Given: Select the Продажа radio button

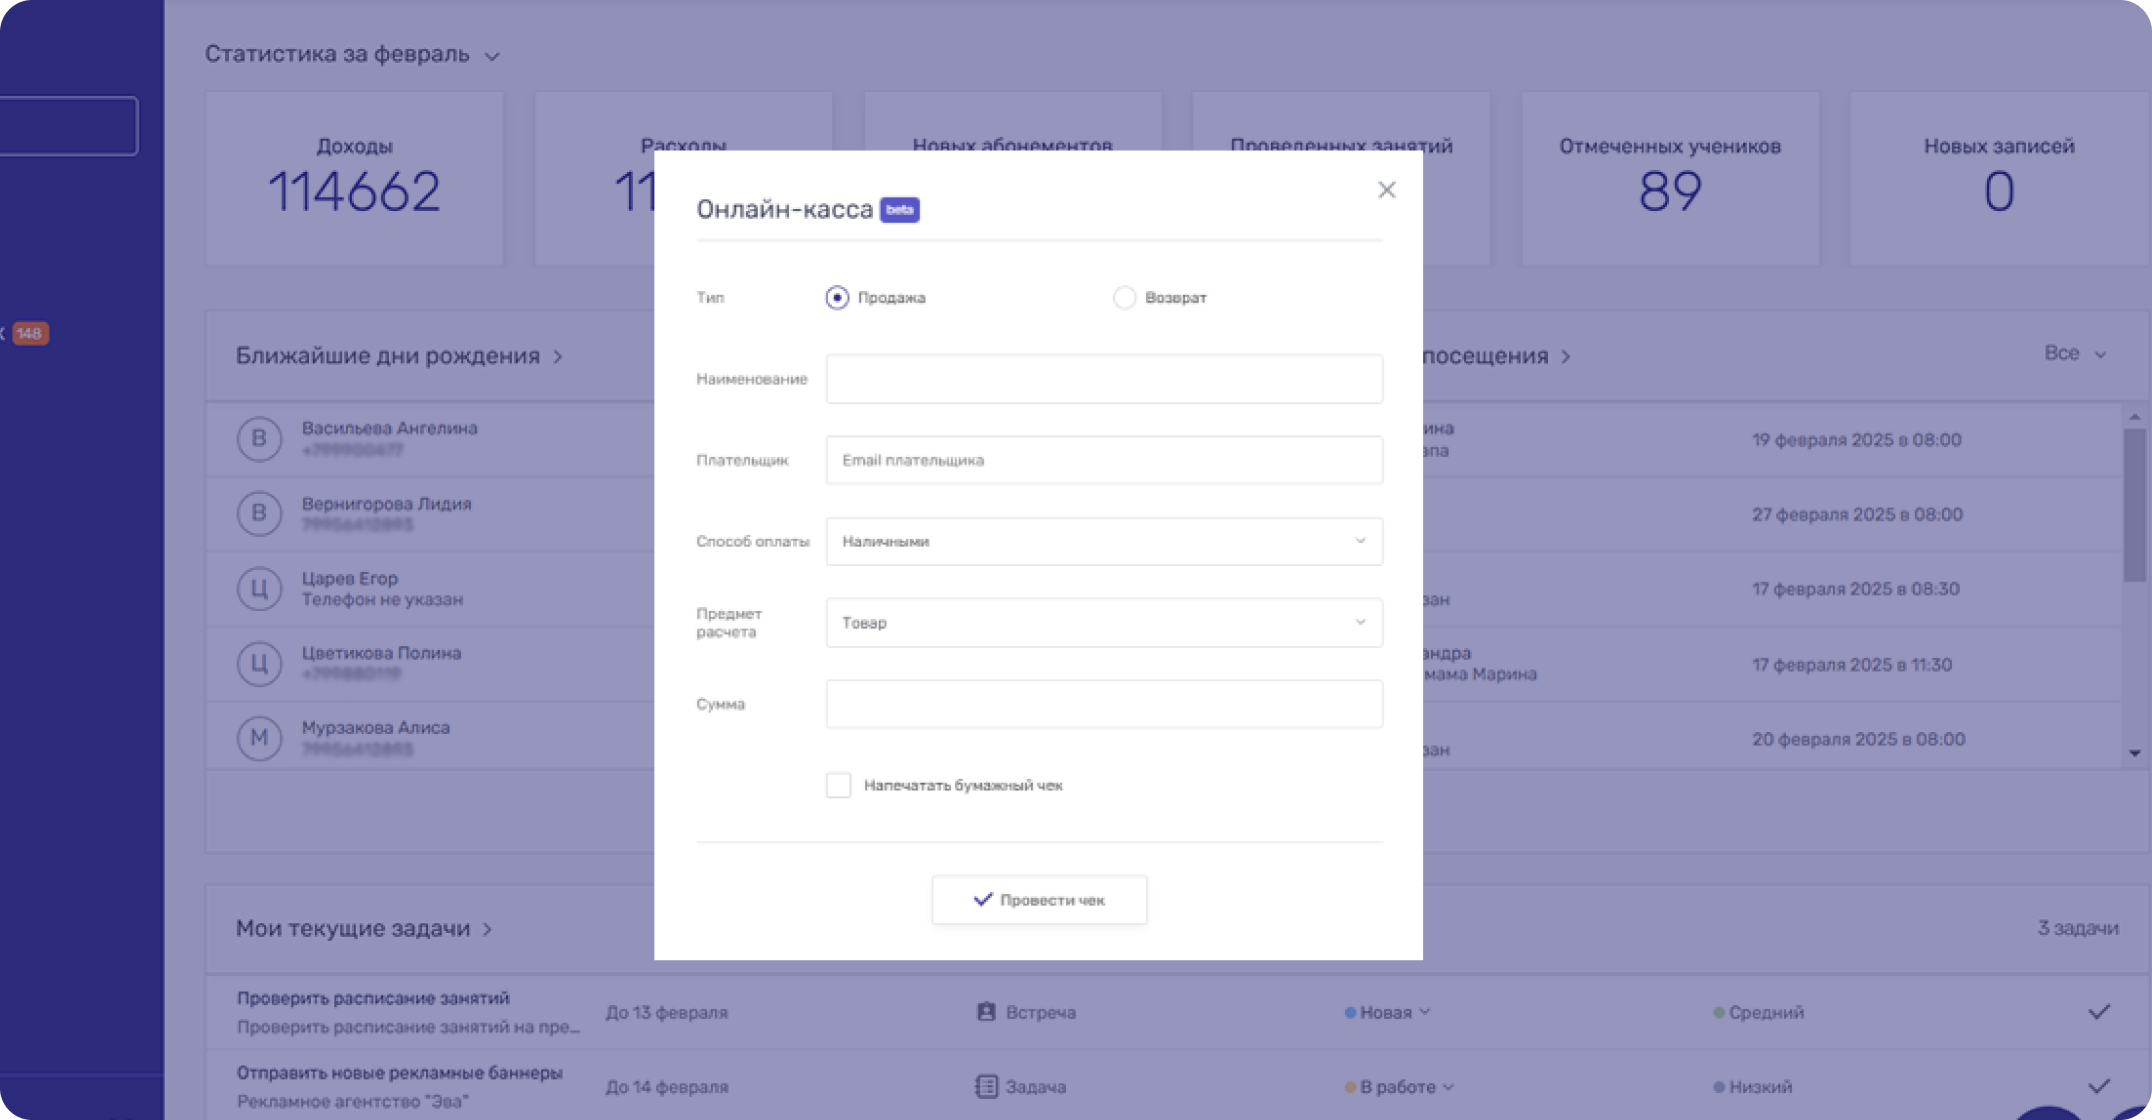Looking at the screenshot, I should (x=837, y=298).
